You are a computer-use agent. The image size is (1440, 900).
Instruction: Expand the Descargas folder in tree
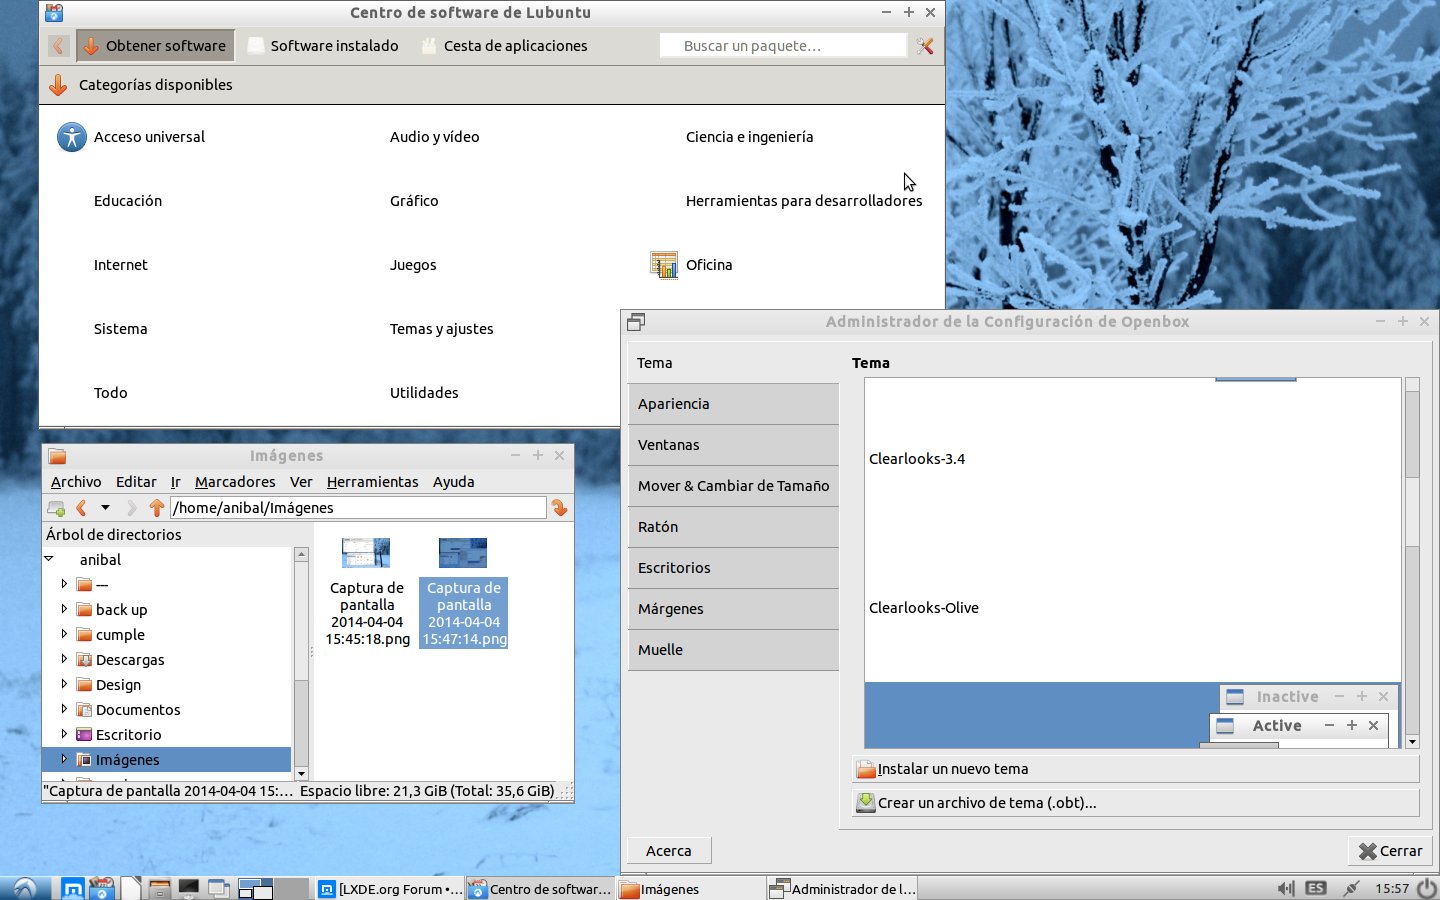(64, 658)
